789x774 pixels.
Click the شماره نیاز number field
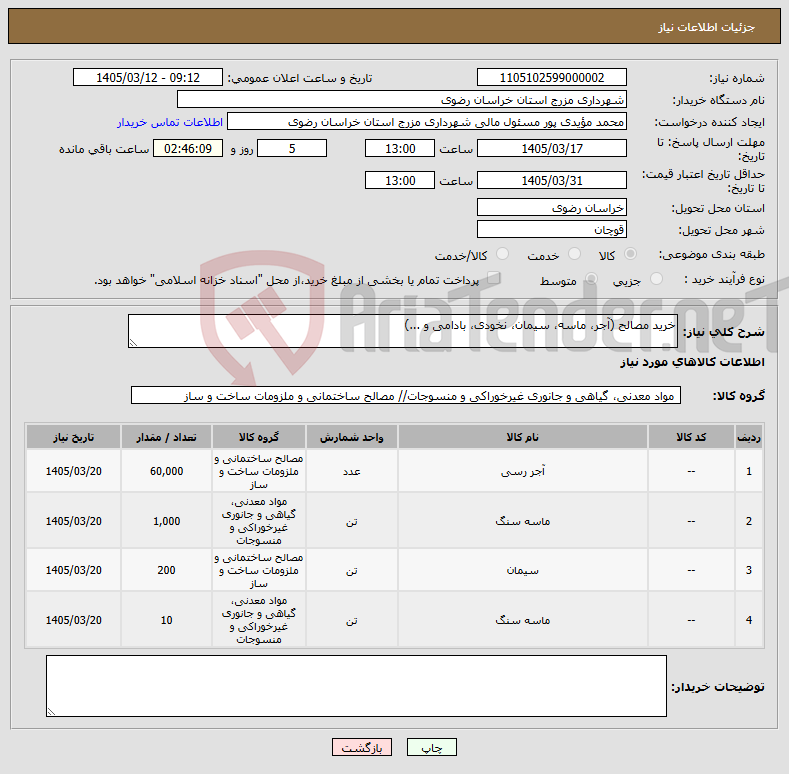(x=551, y=78)
